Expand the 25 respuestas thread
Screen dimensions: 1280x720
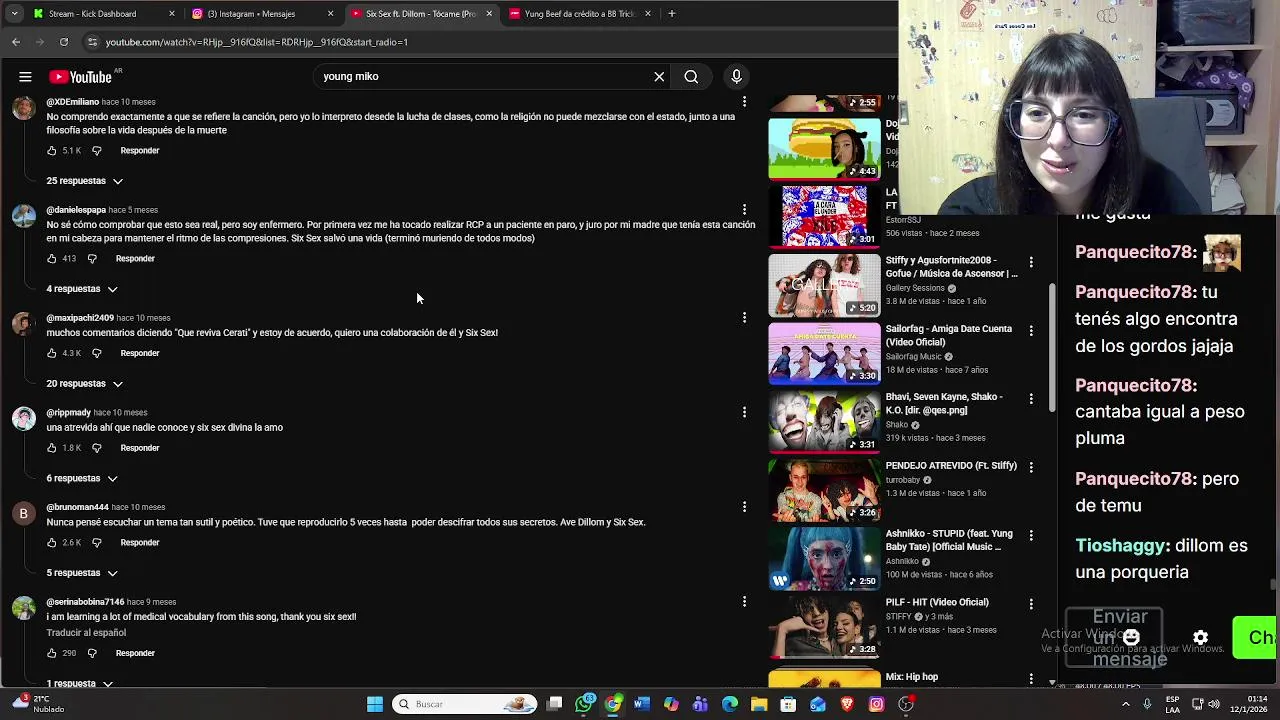(85, 181)
